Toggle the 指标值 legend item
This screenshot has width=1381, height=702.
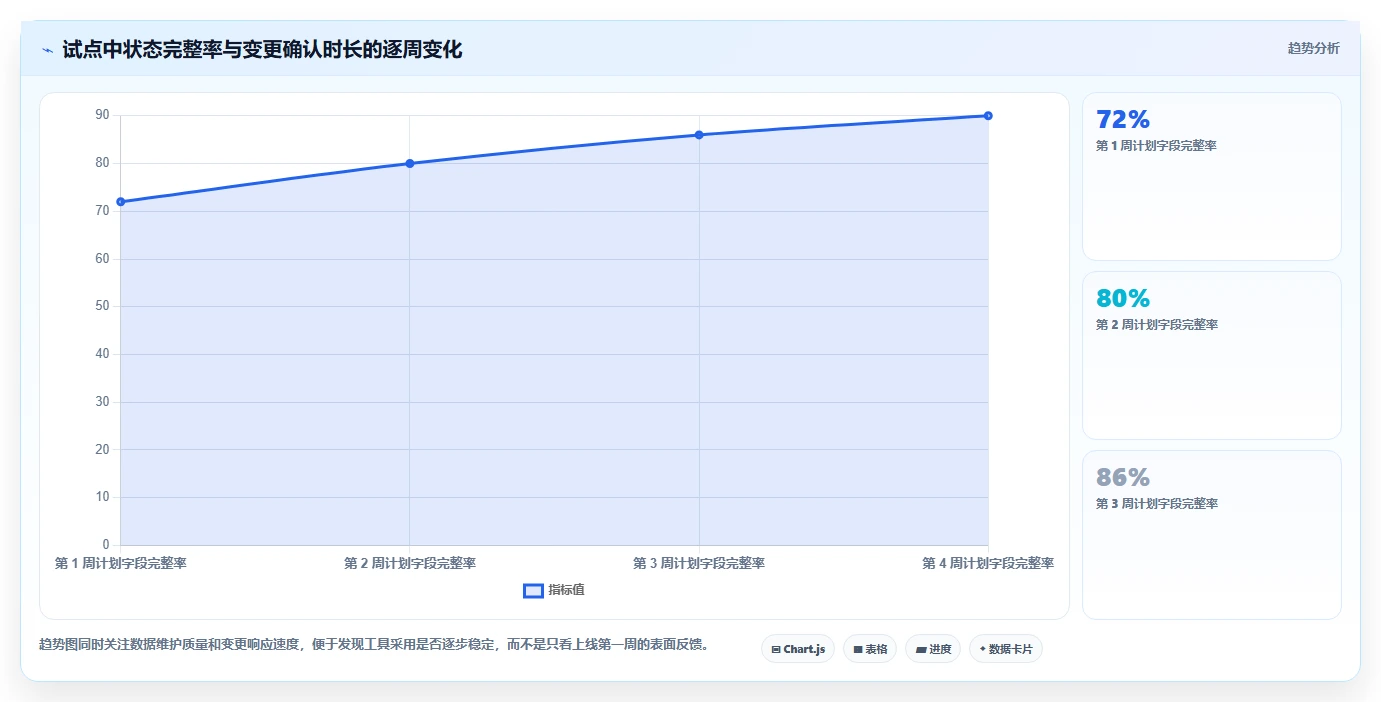(554, 590)
